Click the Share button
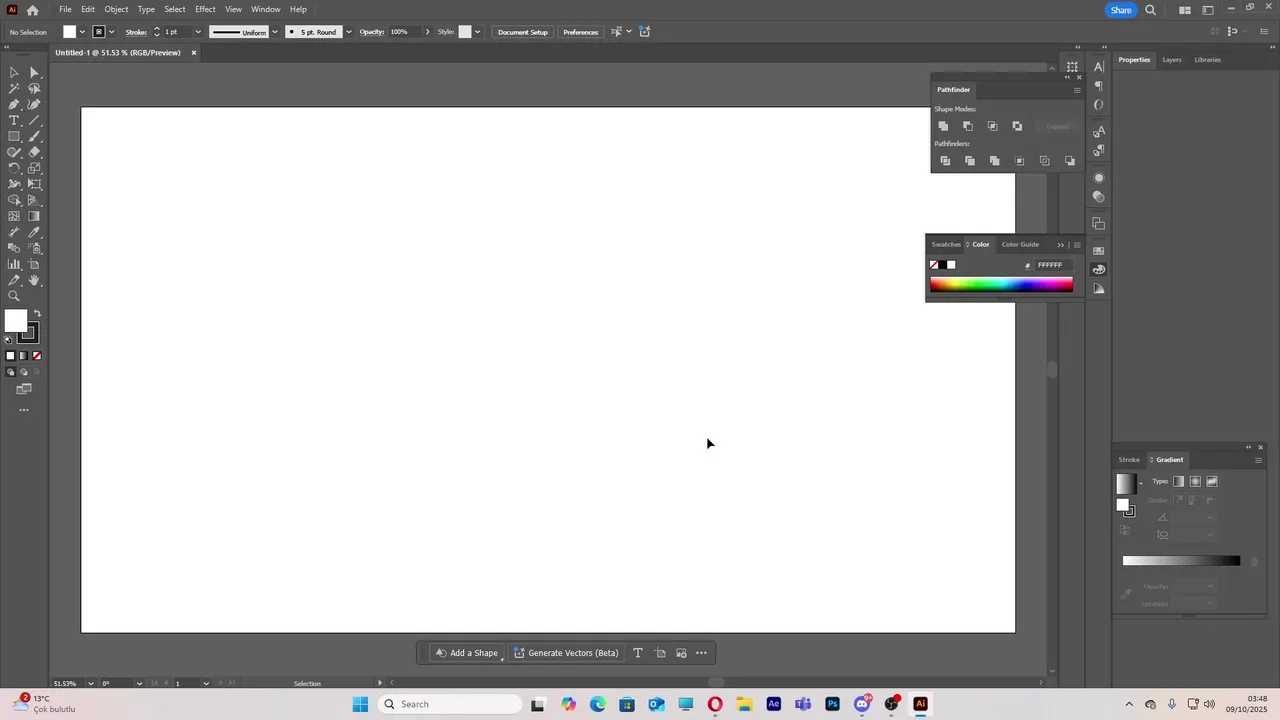This screenshot has width=1280, height=720. click(1121, 10)
